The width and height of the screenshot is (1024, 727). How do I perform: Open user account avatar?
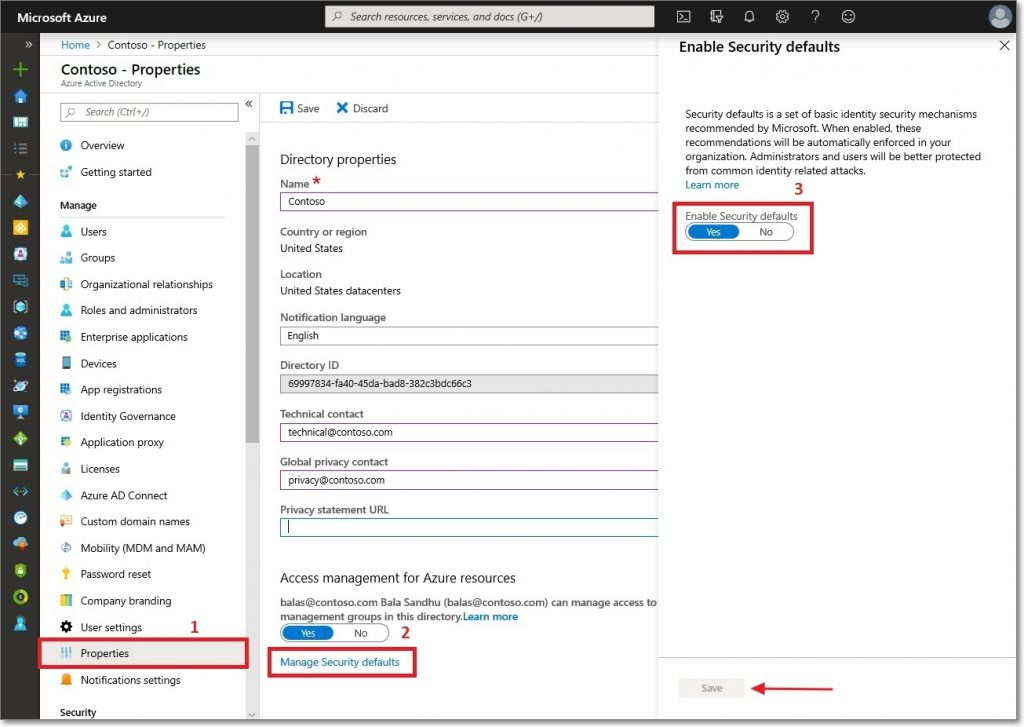[x=999, y=17]
